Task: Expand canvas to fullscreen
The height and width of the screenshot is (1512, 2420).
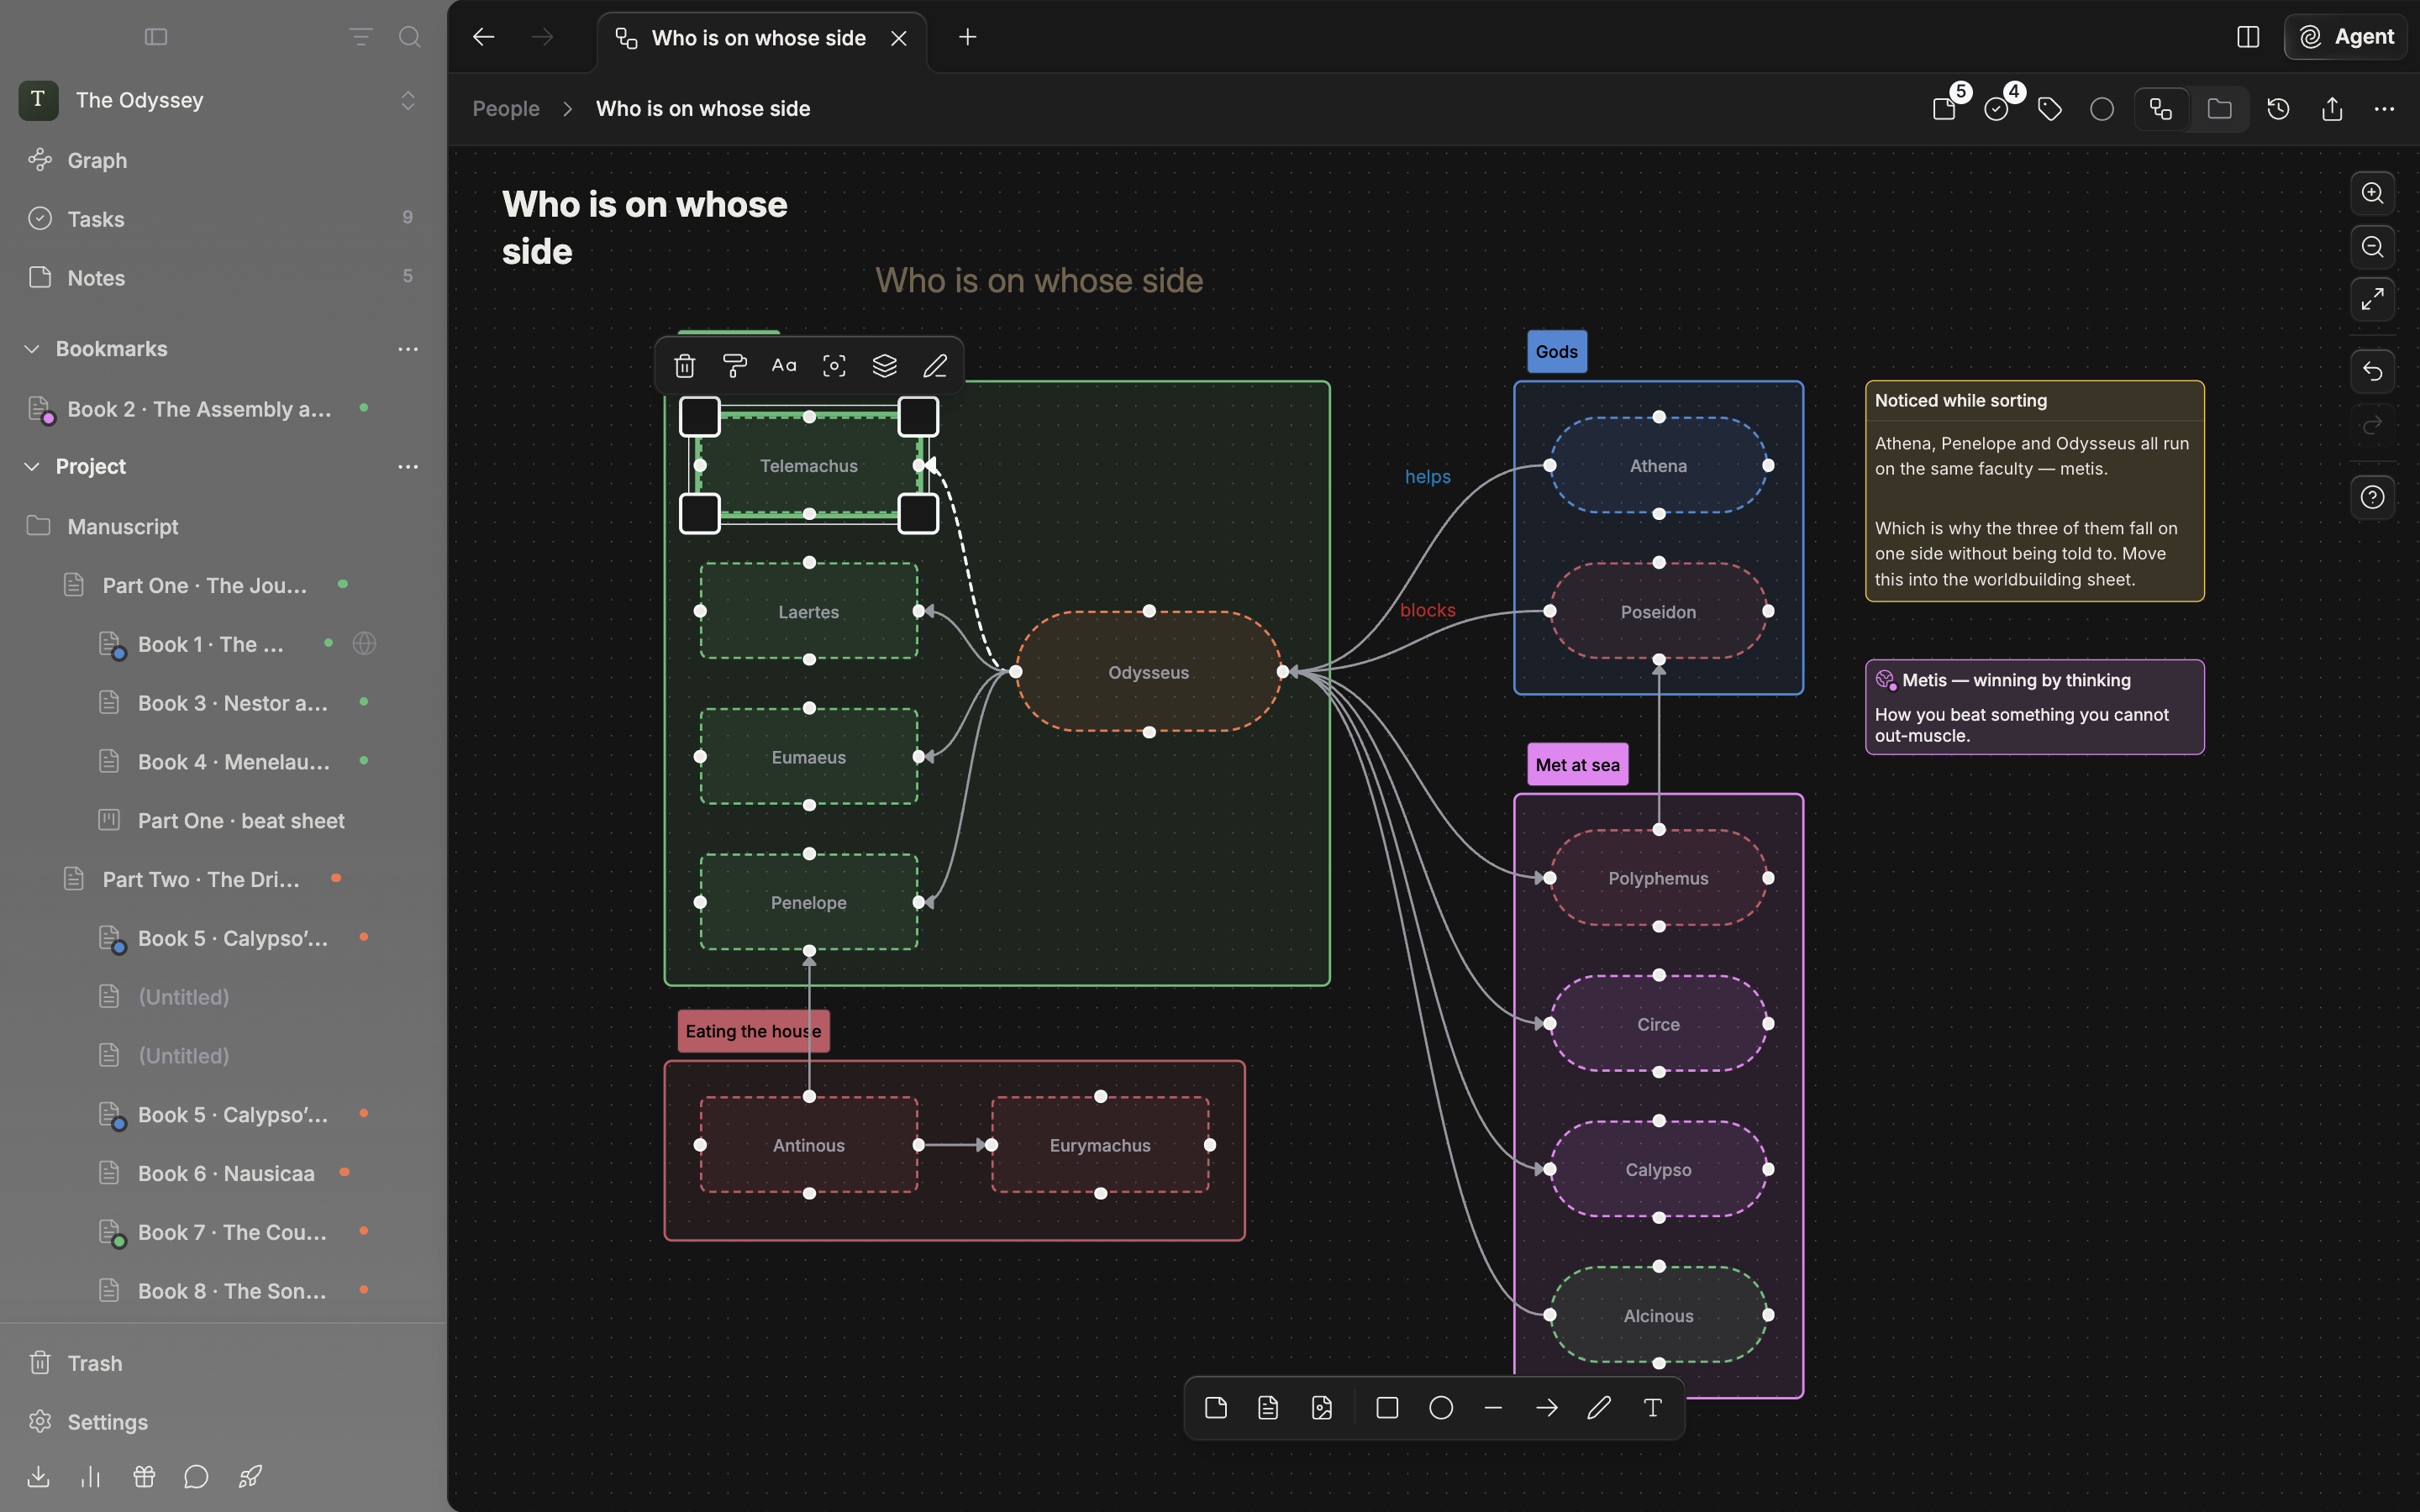Action: [x=2372, y=299]
